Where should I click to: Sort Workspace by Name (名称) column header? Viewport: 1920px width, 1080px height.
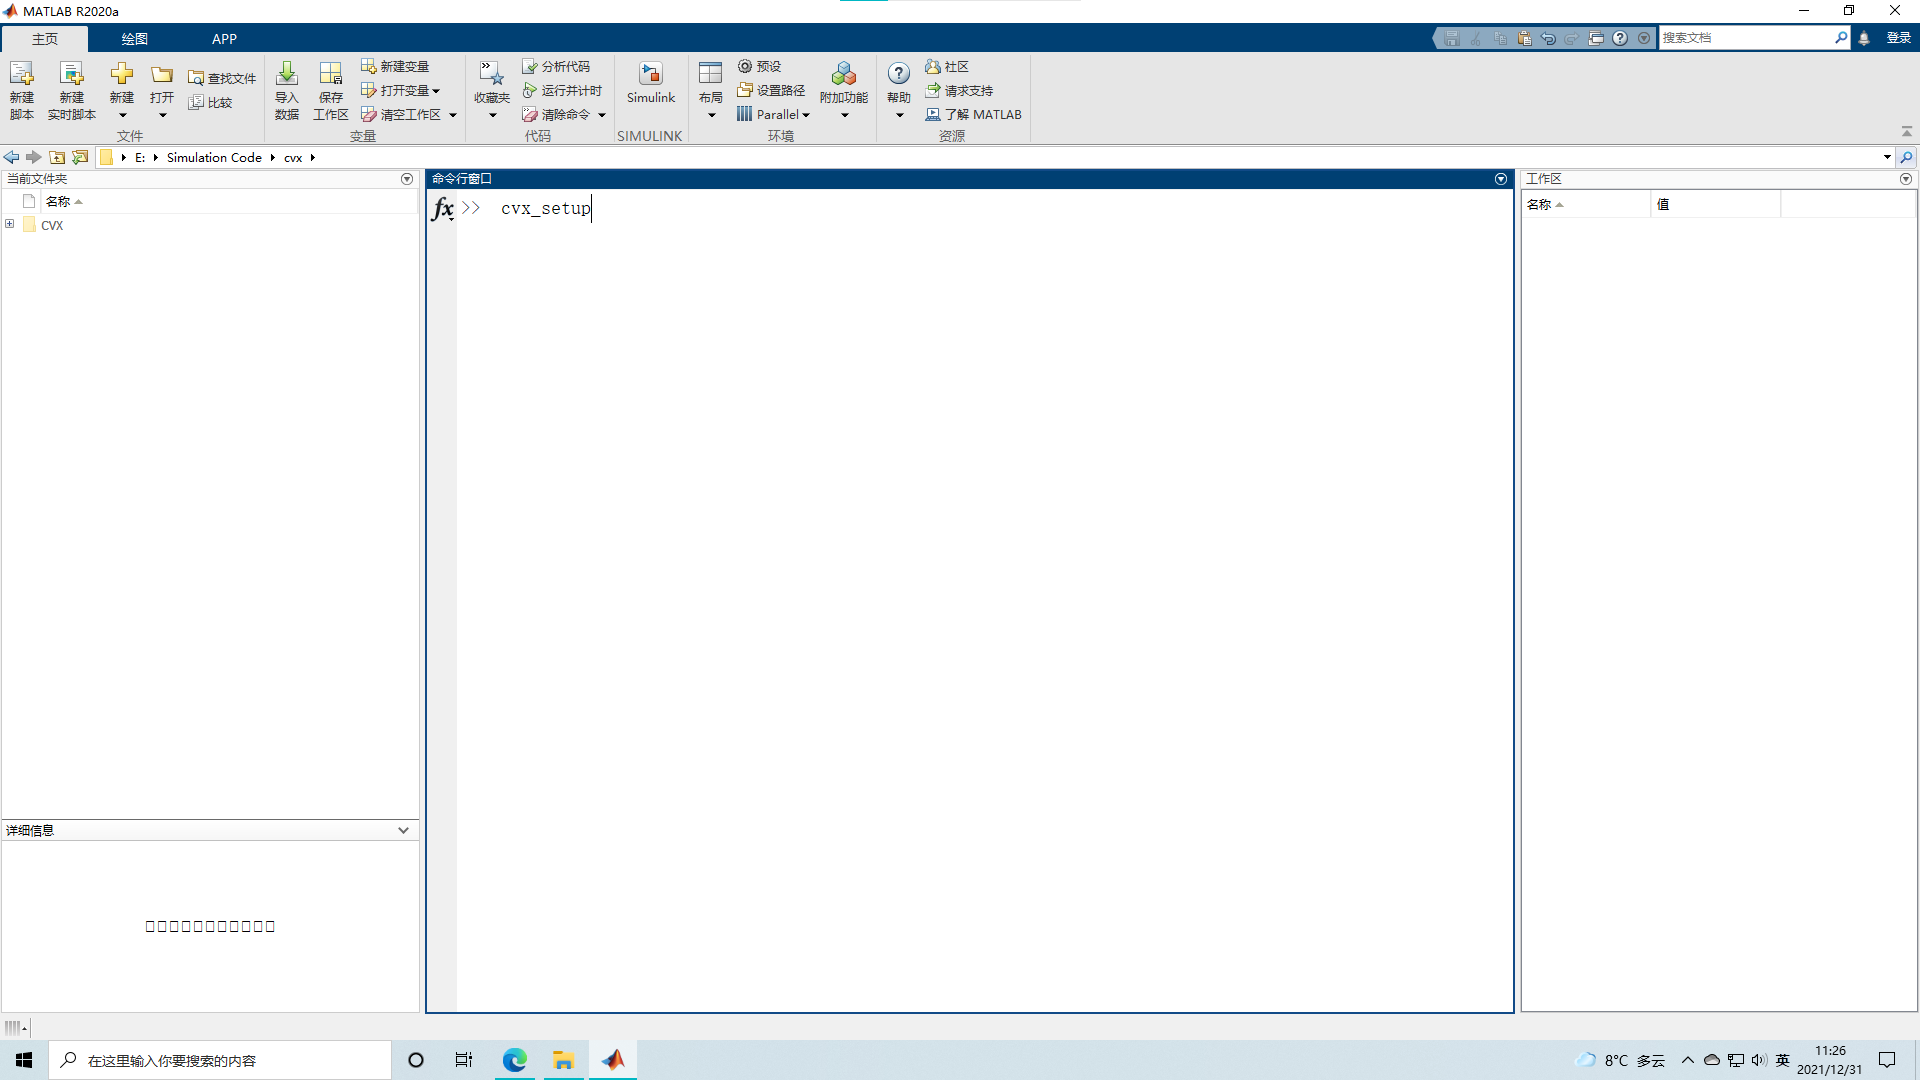pyautogui.click(x=1585, y=204)
